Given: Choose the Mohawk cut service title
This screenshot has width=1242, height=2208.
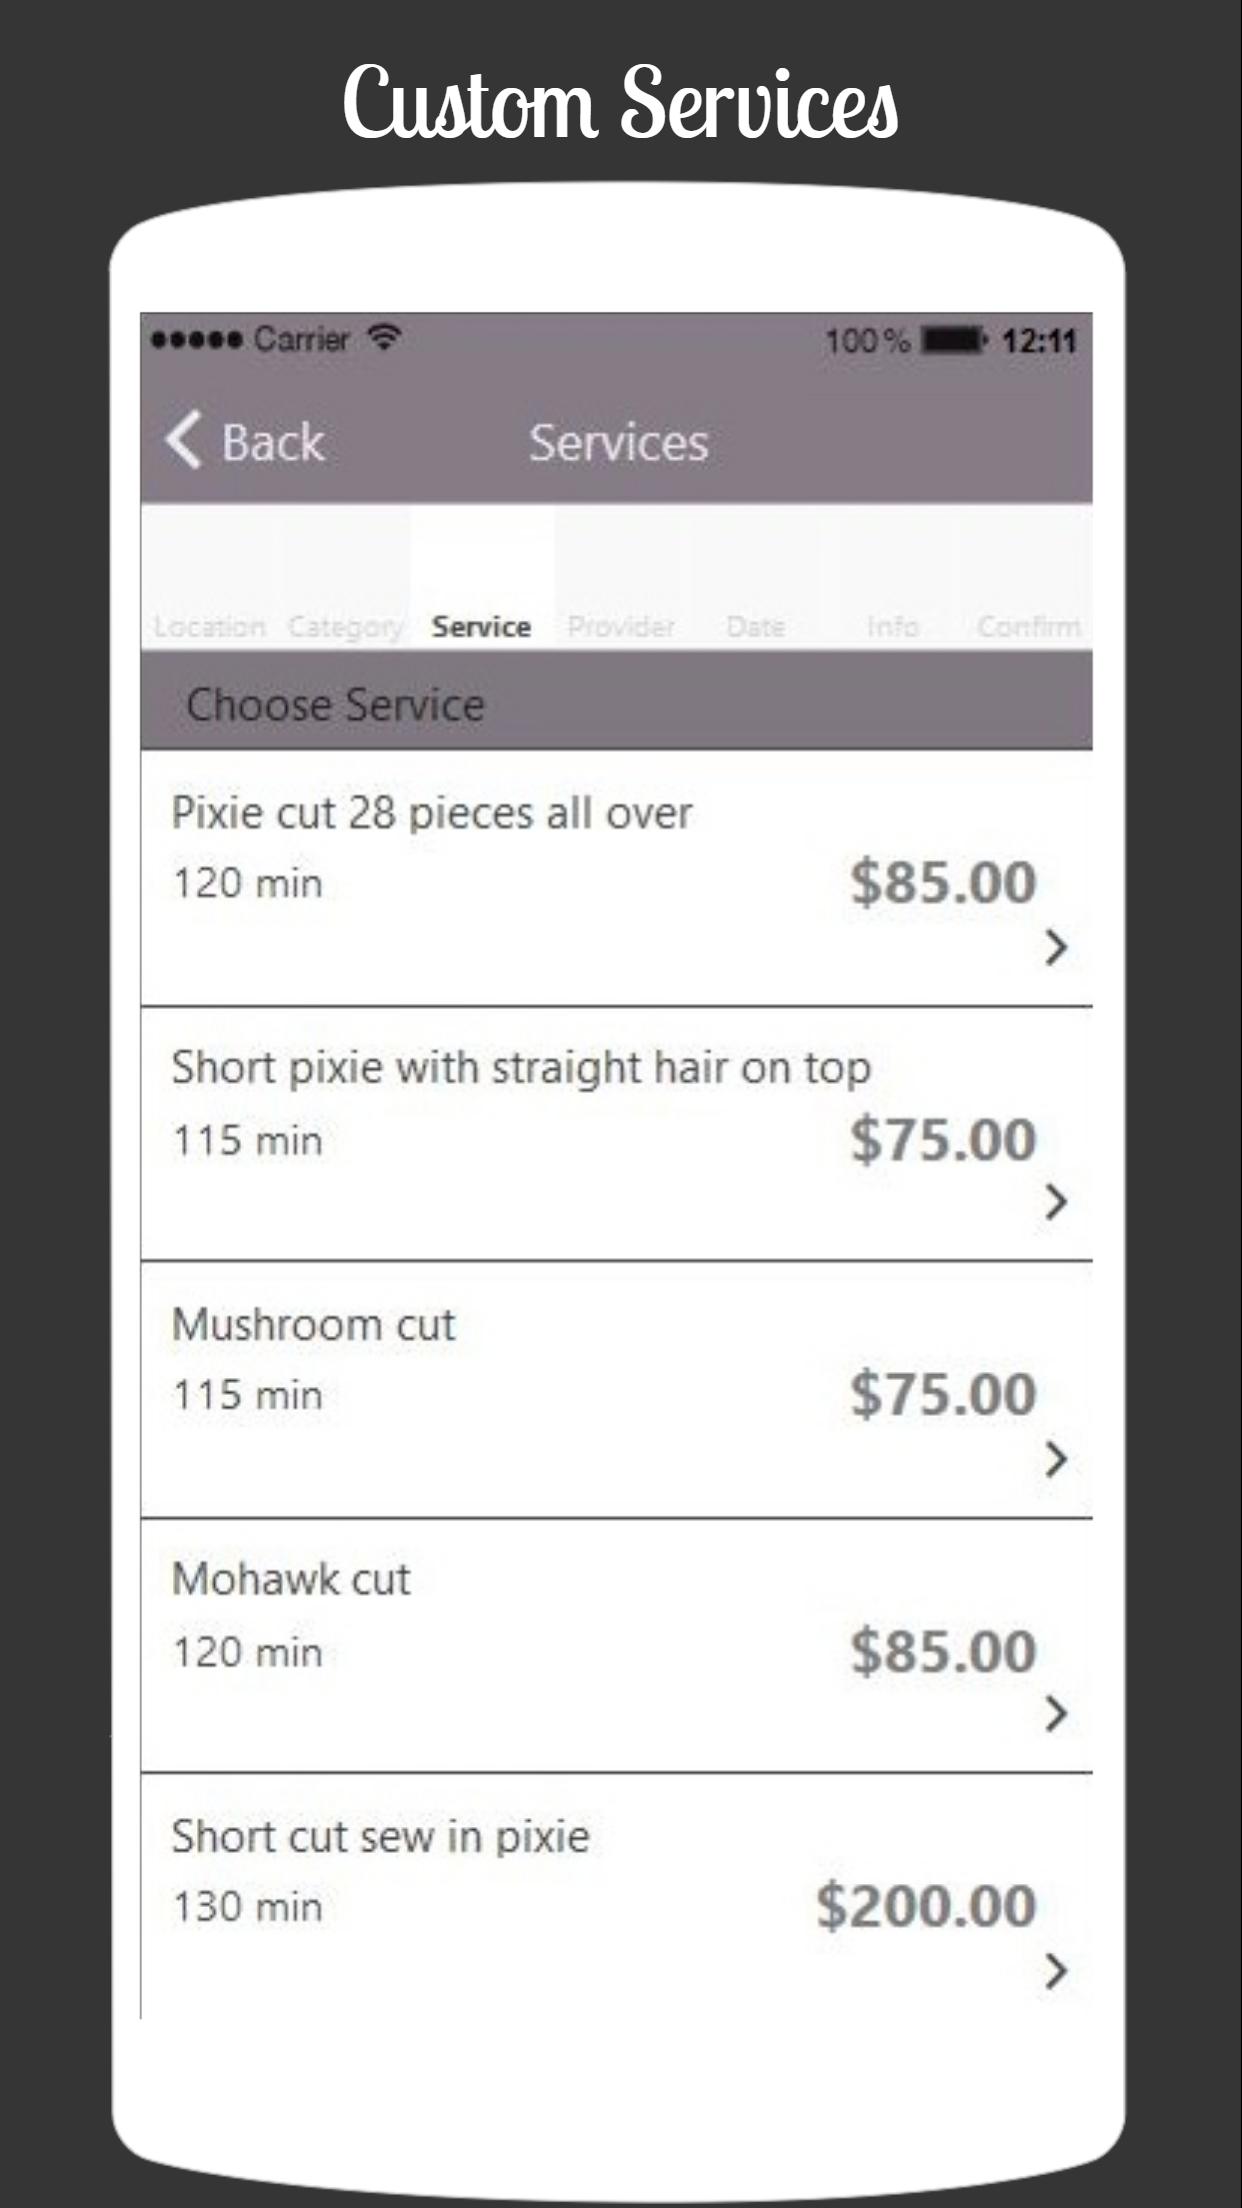Looking at the screenshot, I should pyautogui.click(x=291, y=1580).
